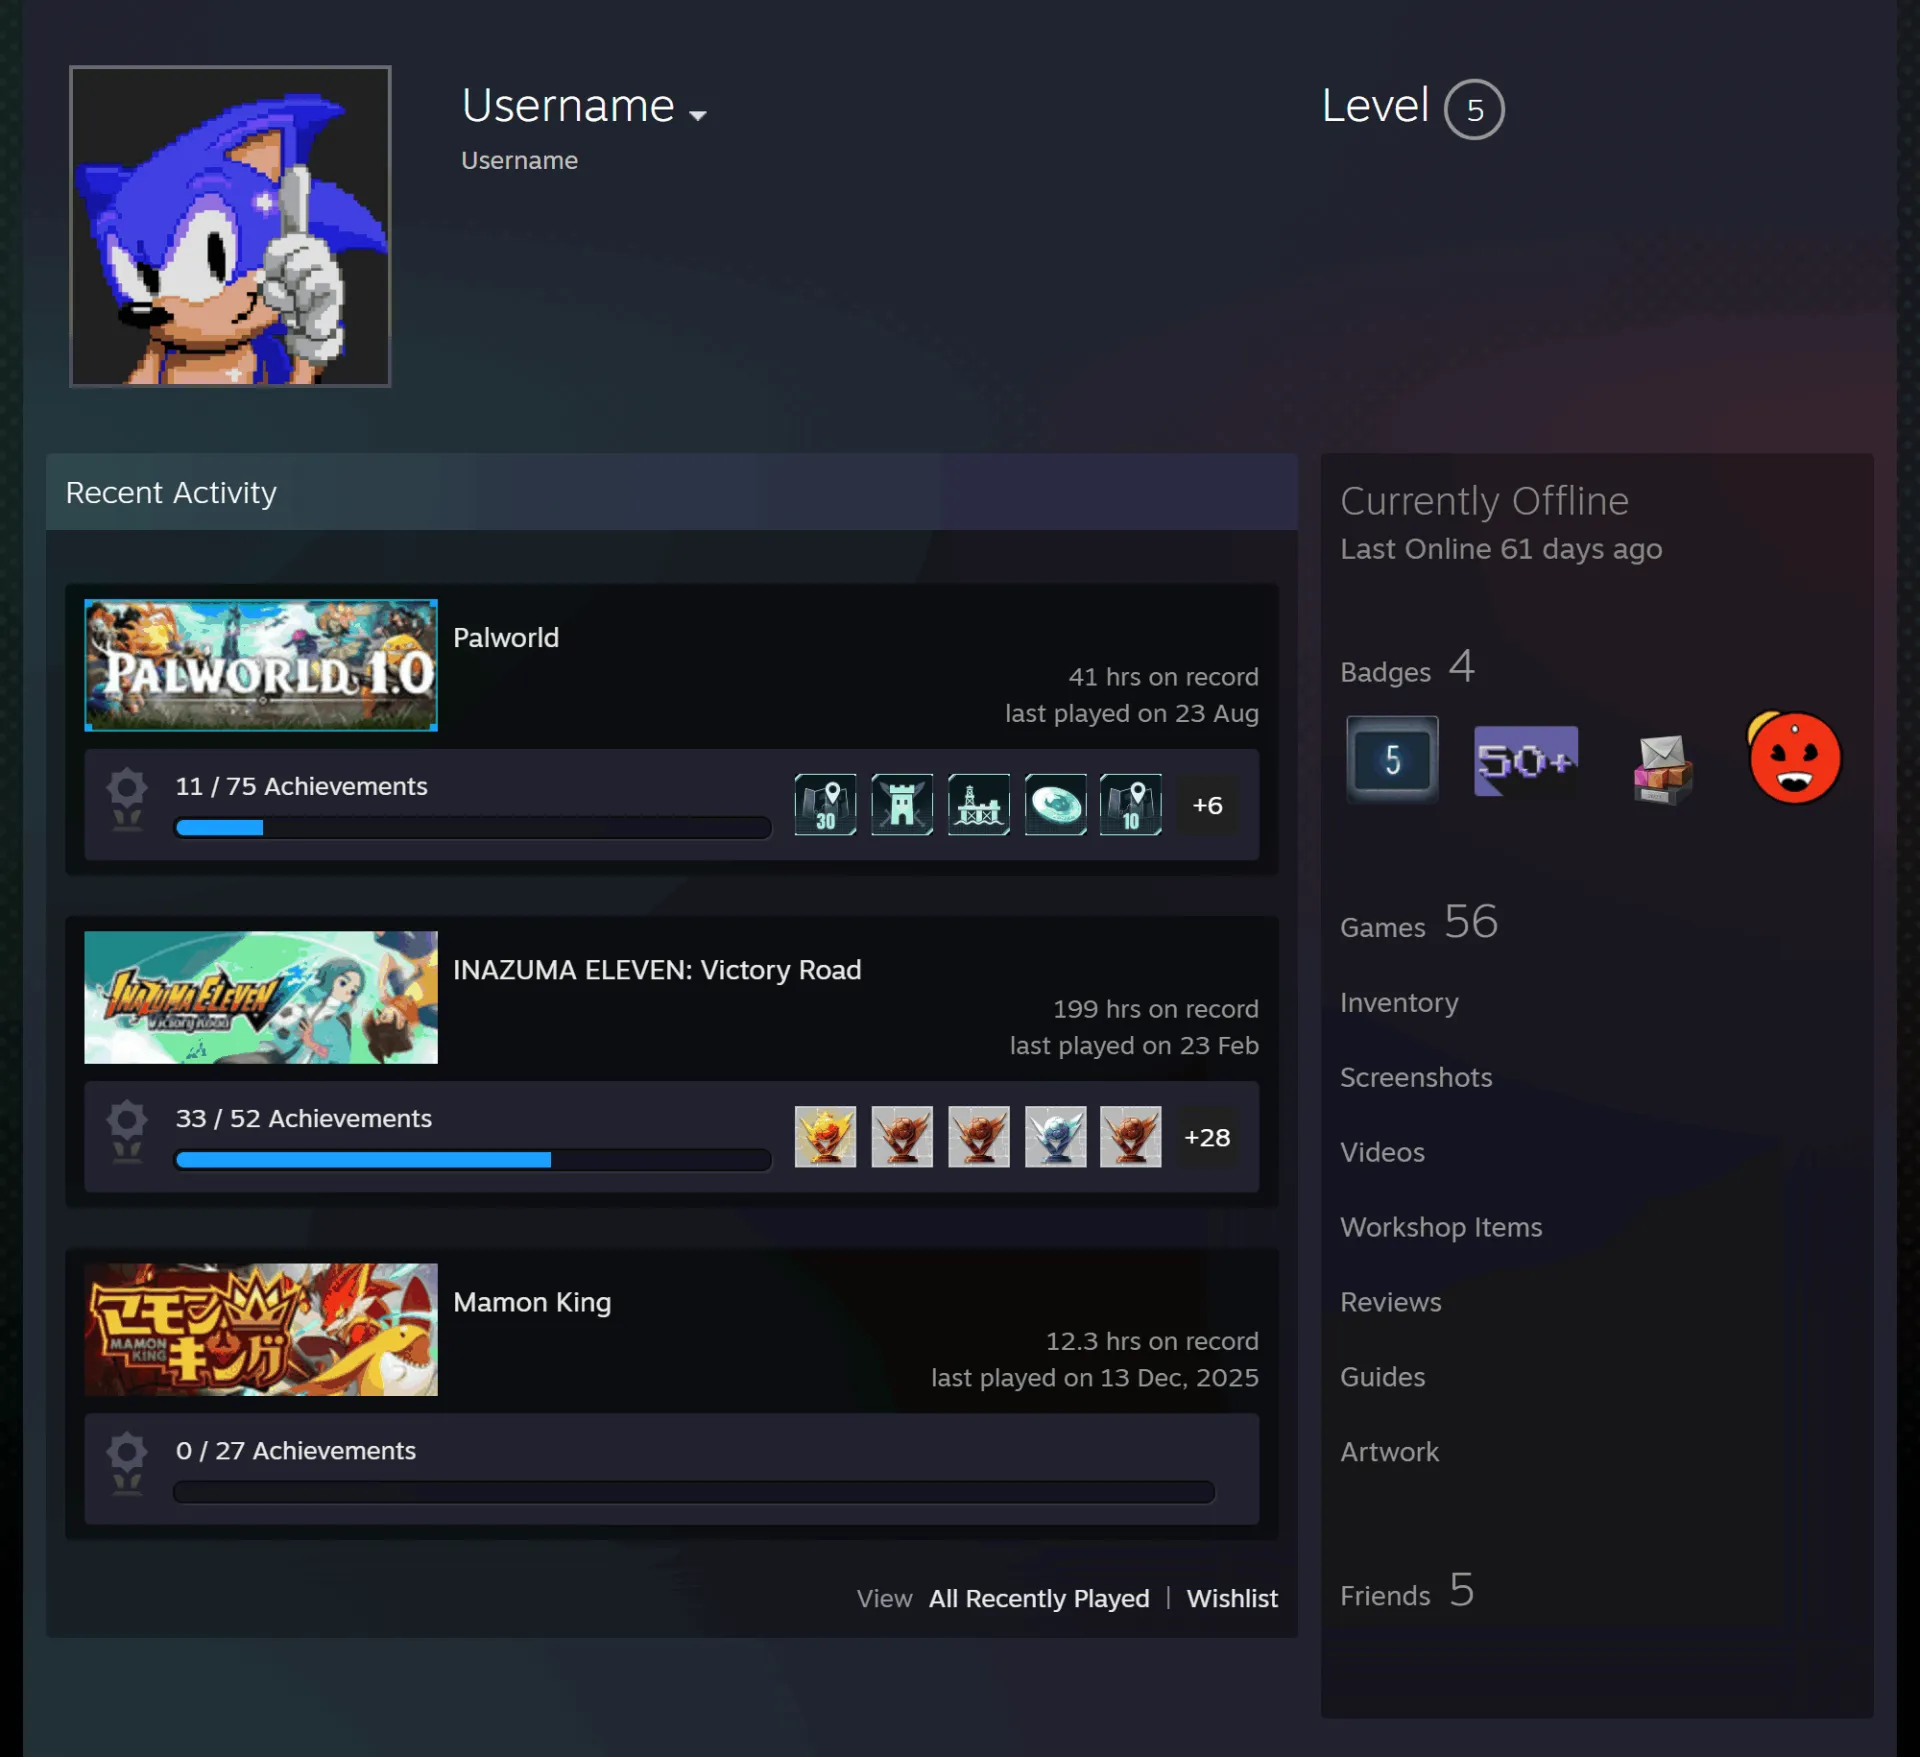The image size is (1920, 1757).
Task: Select Palworld achievement with map pin 10
Action: click(1131, 804)
